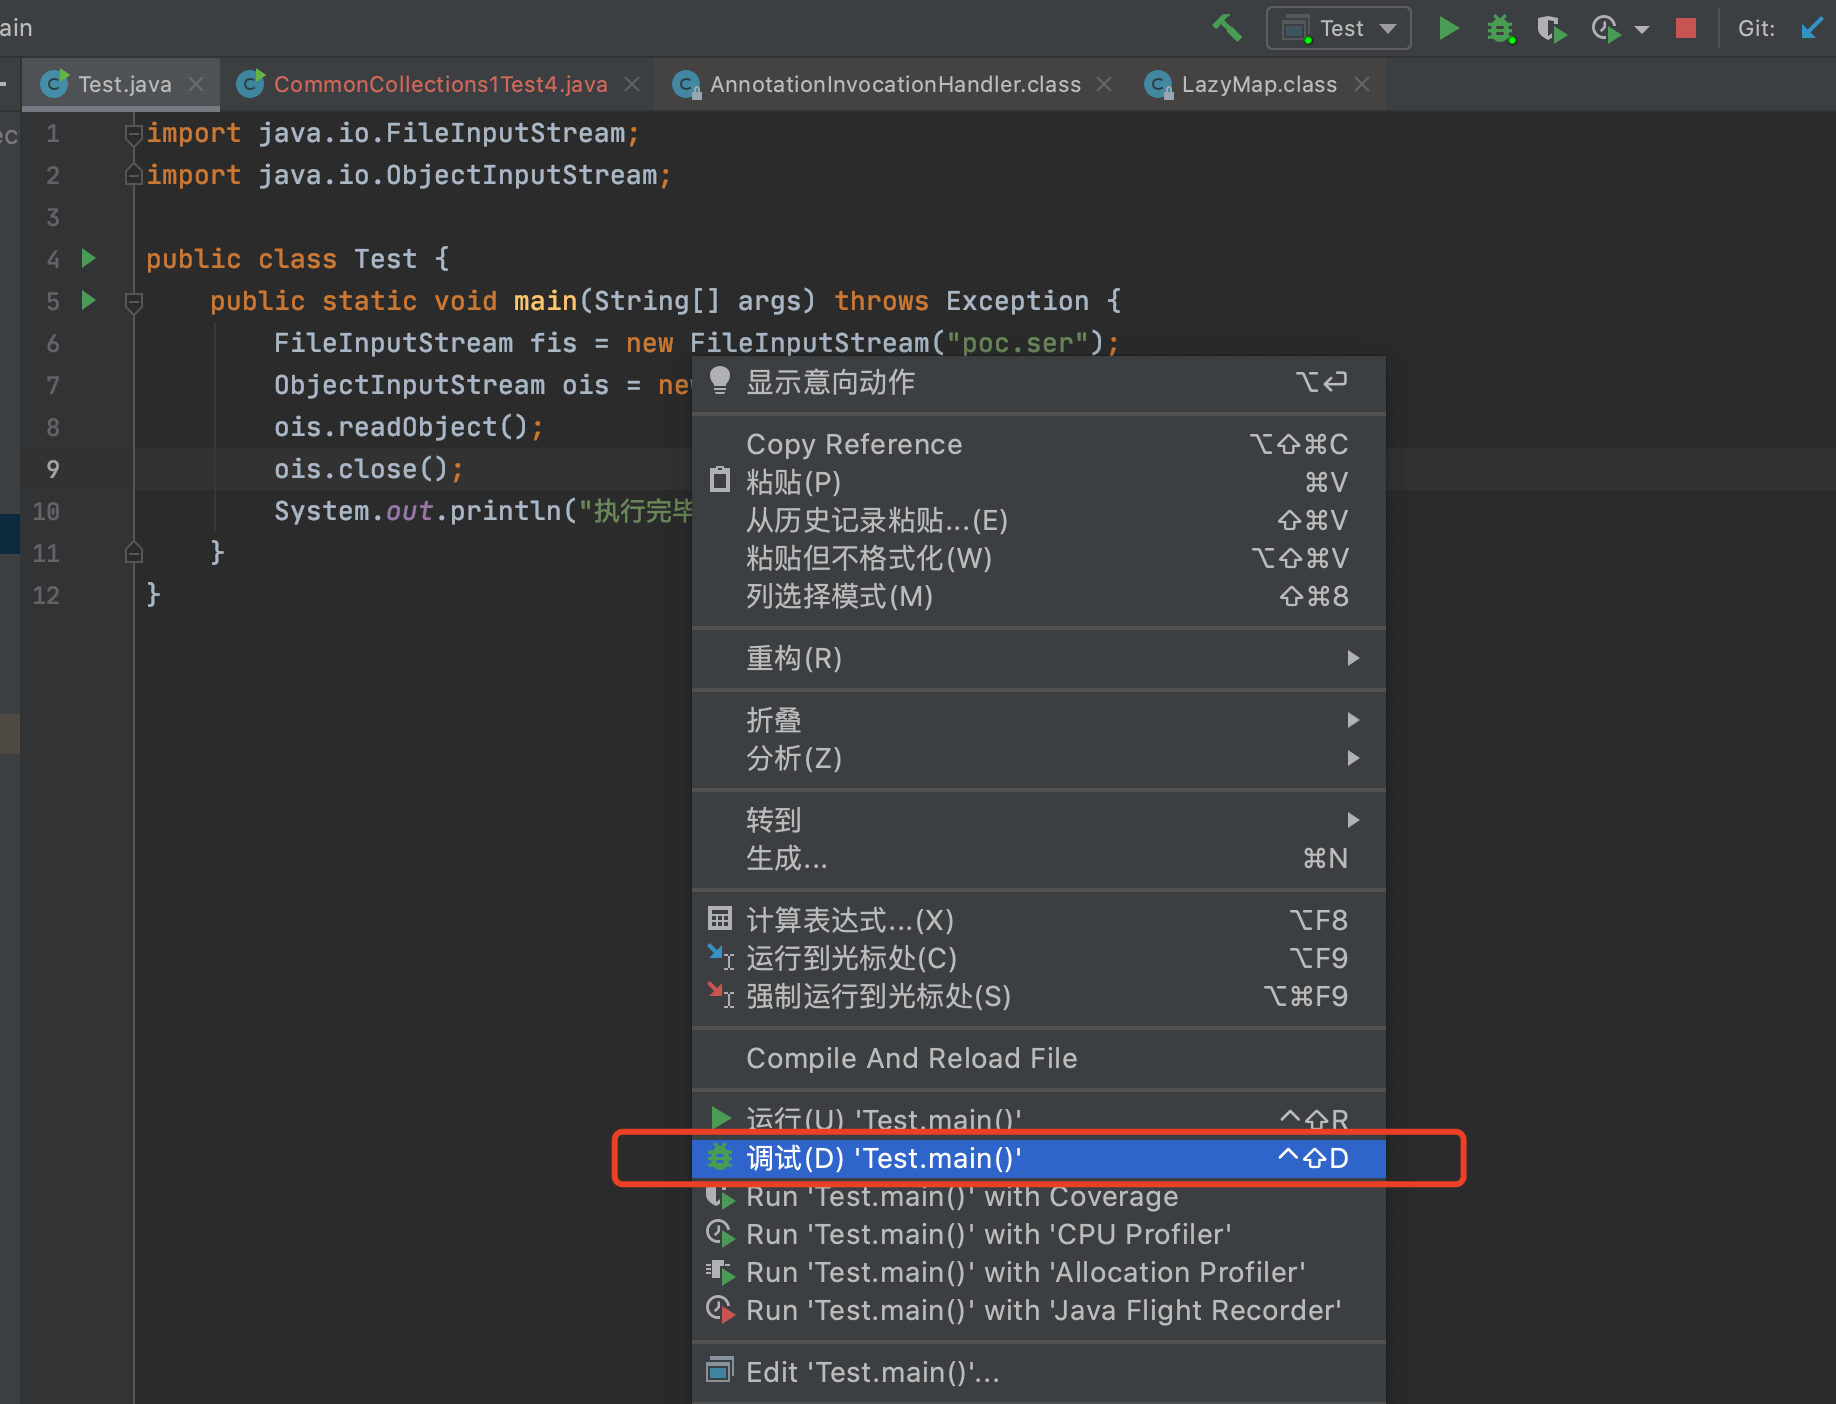The height and width of the screenshot is (1404, 1836).
Task: Click line number 9 in the gutter
Action: 52,469
